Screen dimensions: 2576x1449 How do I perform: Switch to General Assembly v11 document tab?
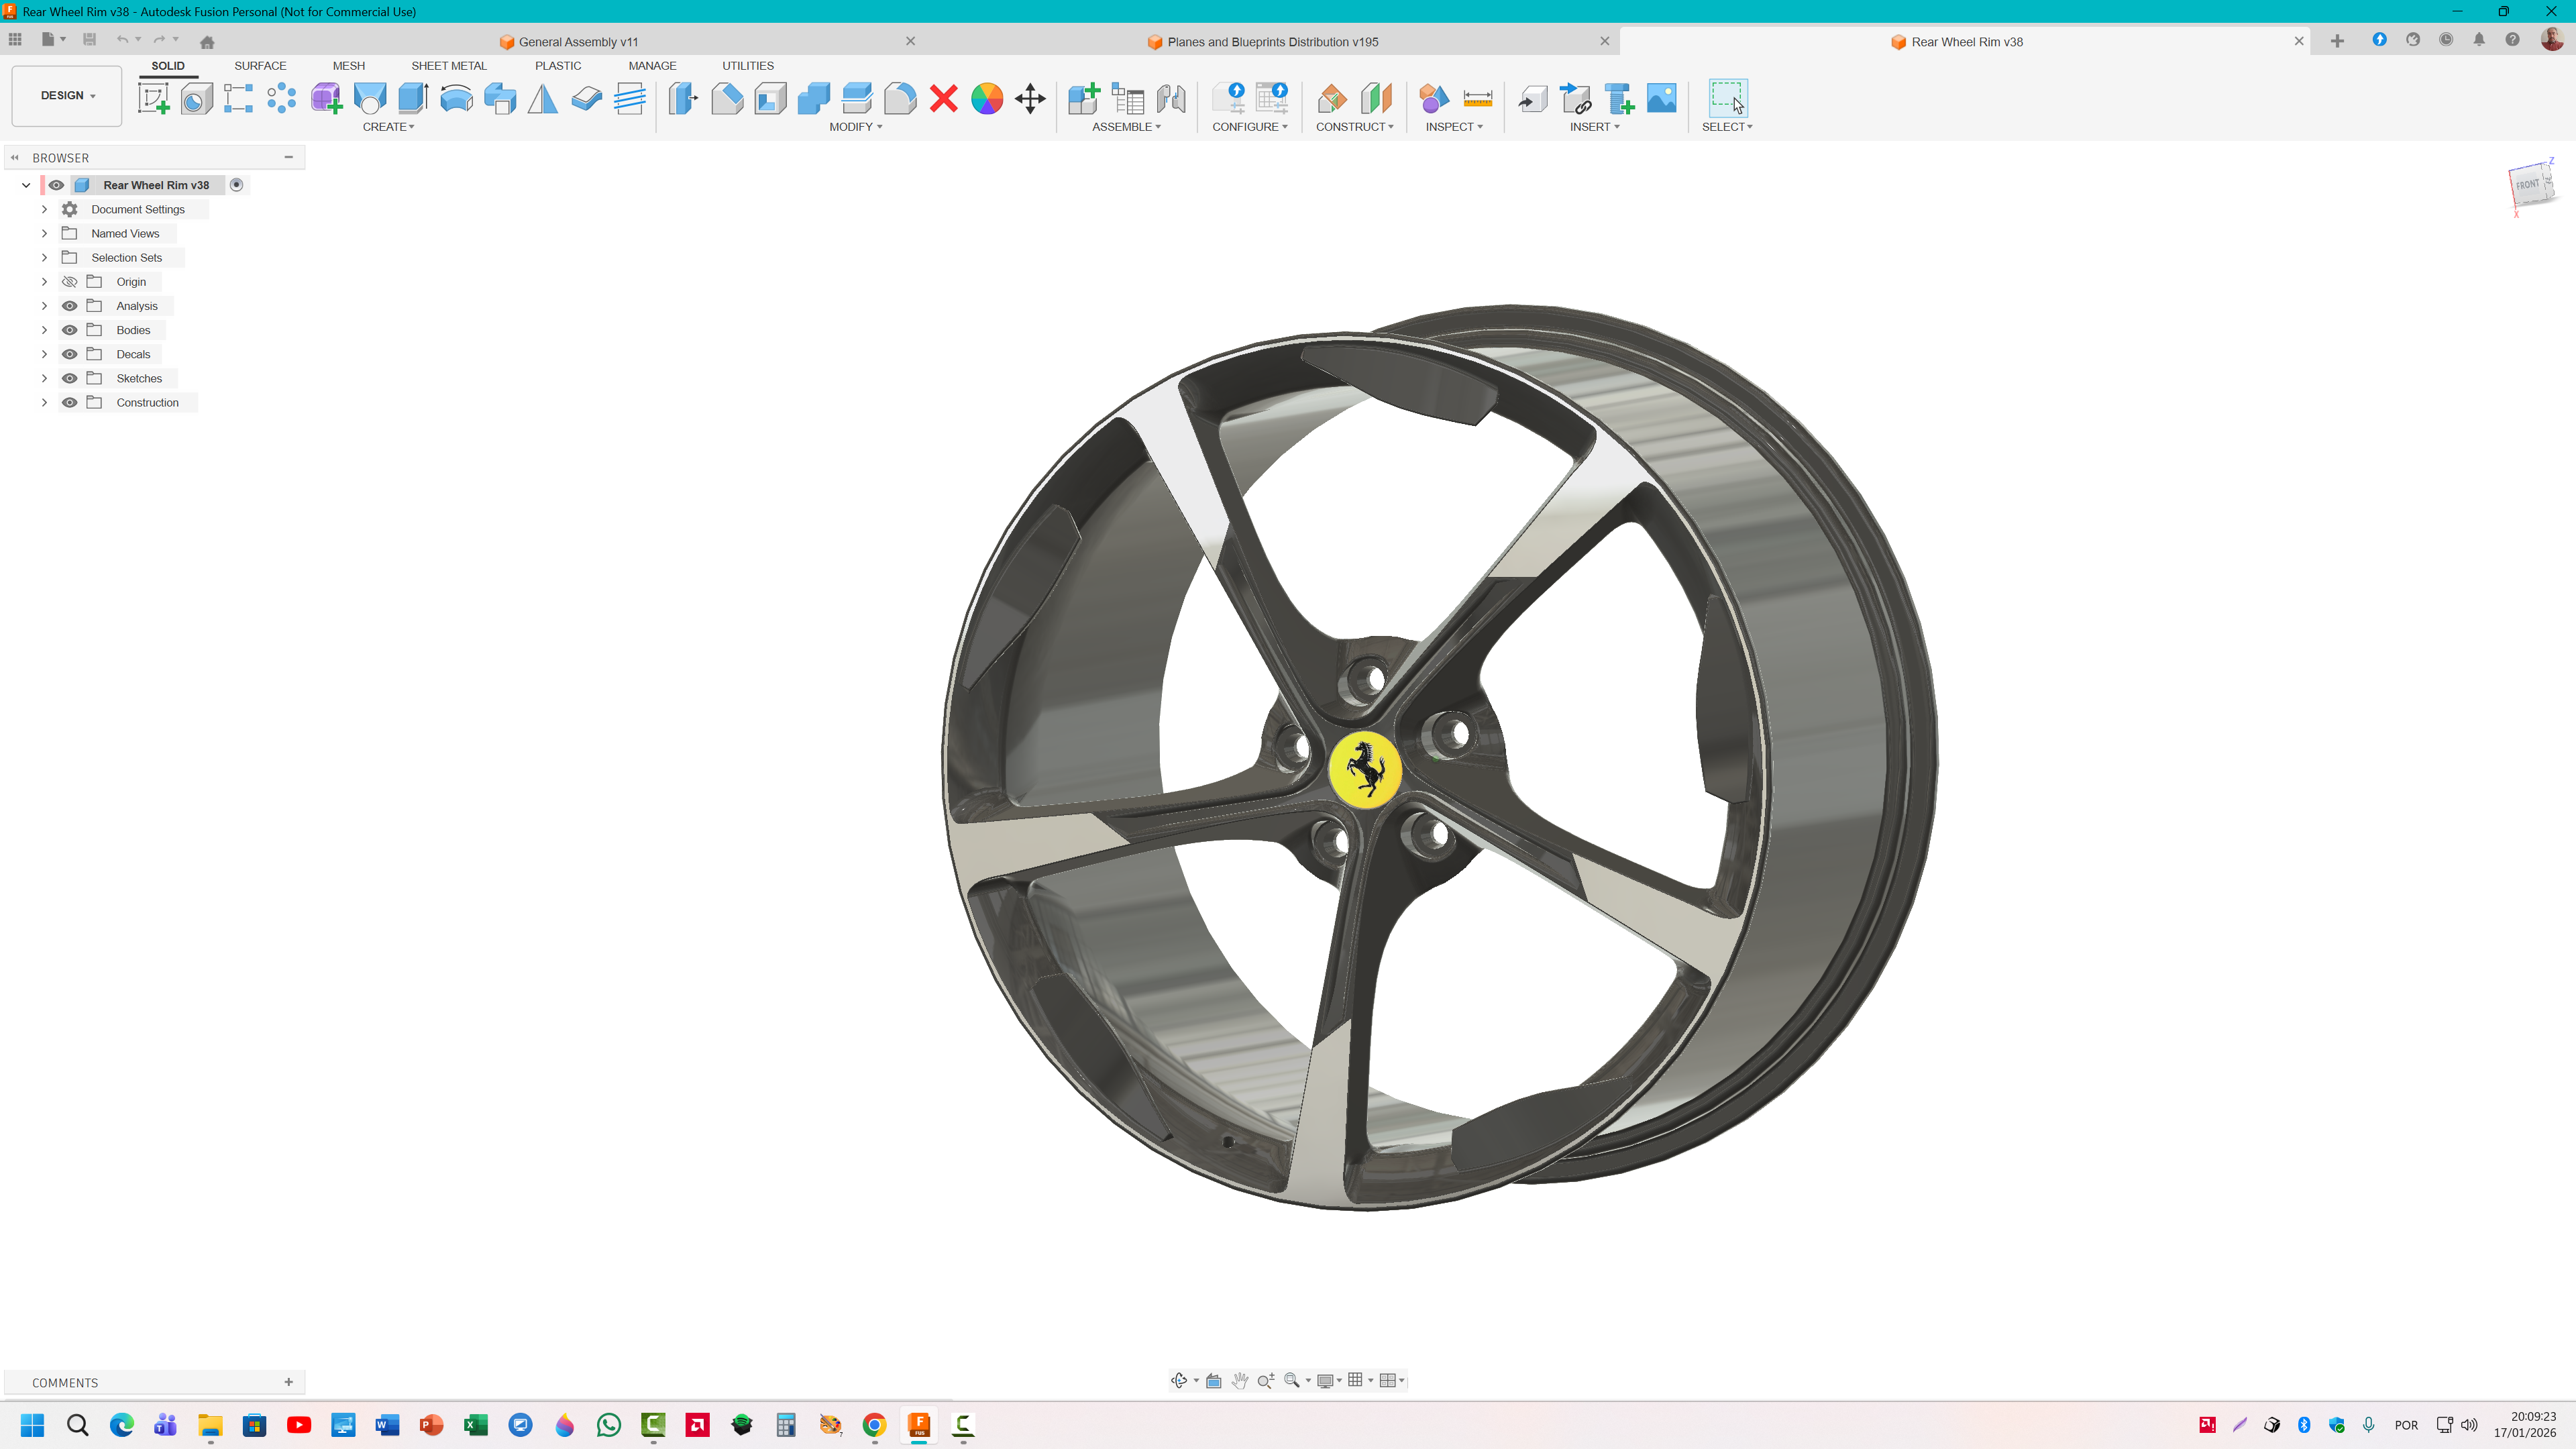pyautogui.click(x=578, y=42)
